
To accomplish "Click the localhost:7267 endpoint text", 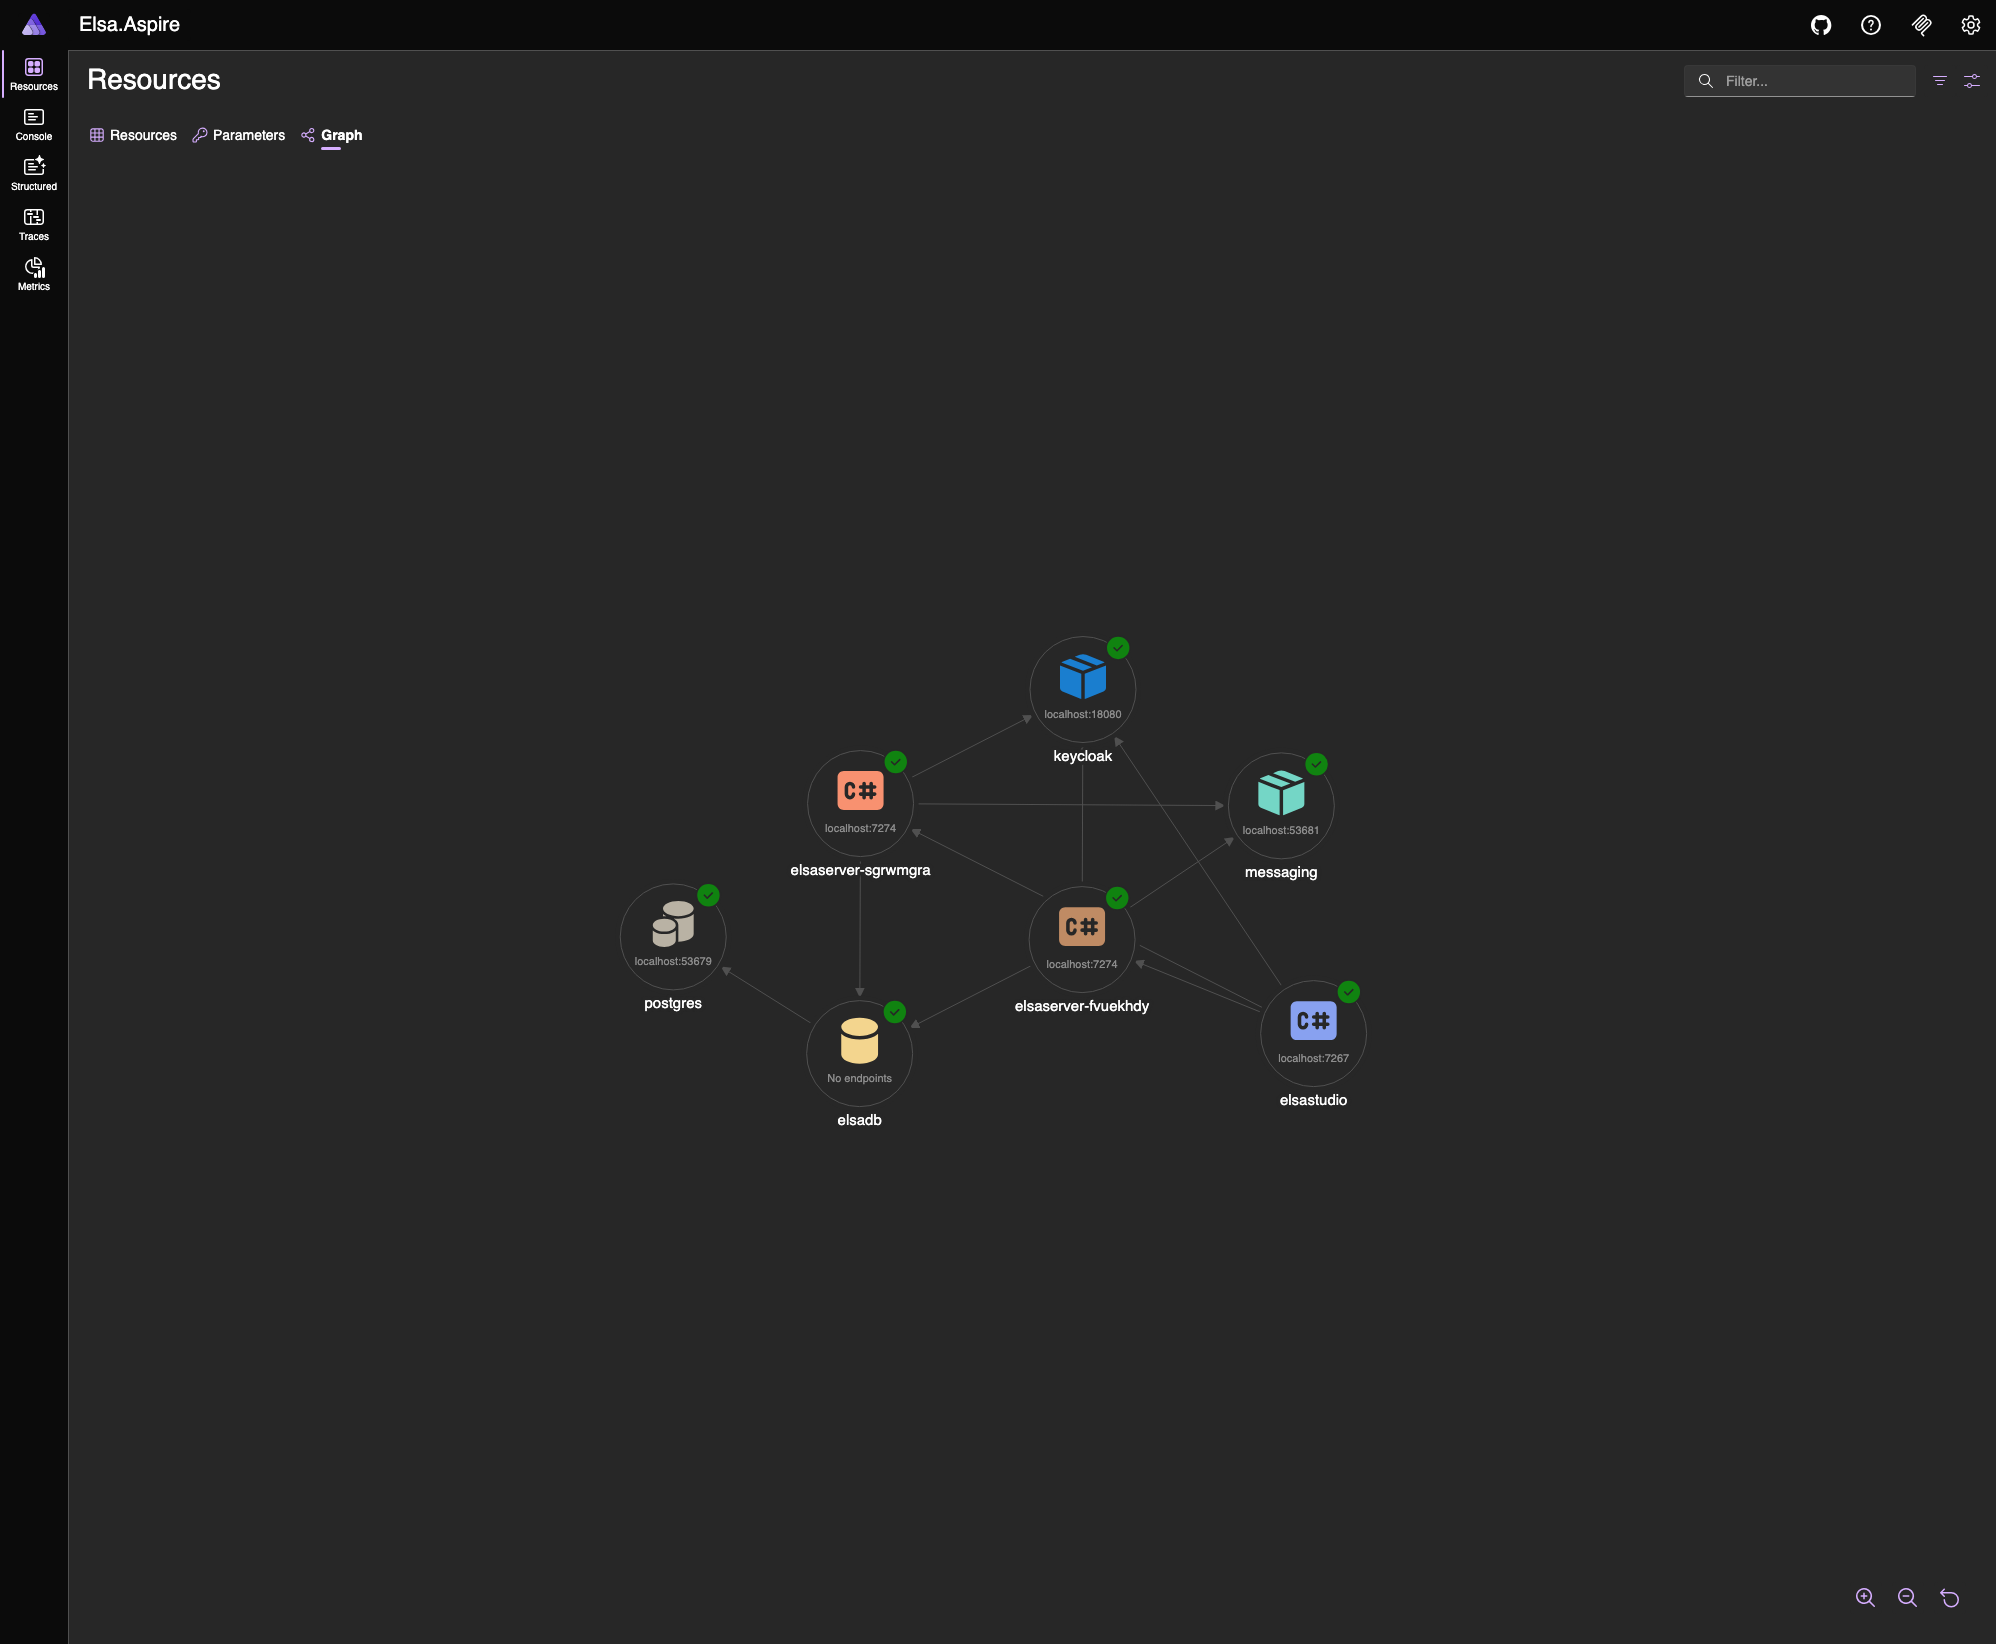I will (x=1313, y=1058).
